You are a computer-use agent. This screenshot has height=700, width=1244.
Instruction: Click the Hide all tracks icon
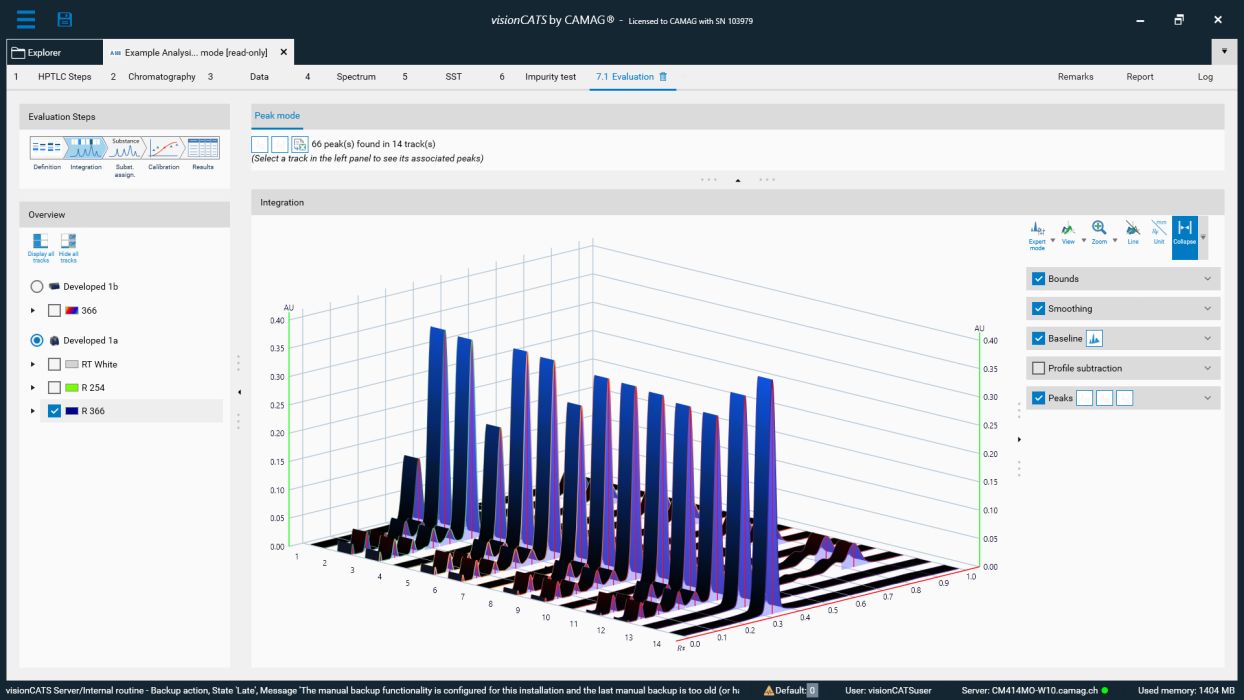pos(67,243)
